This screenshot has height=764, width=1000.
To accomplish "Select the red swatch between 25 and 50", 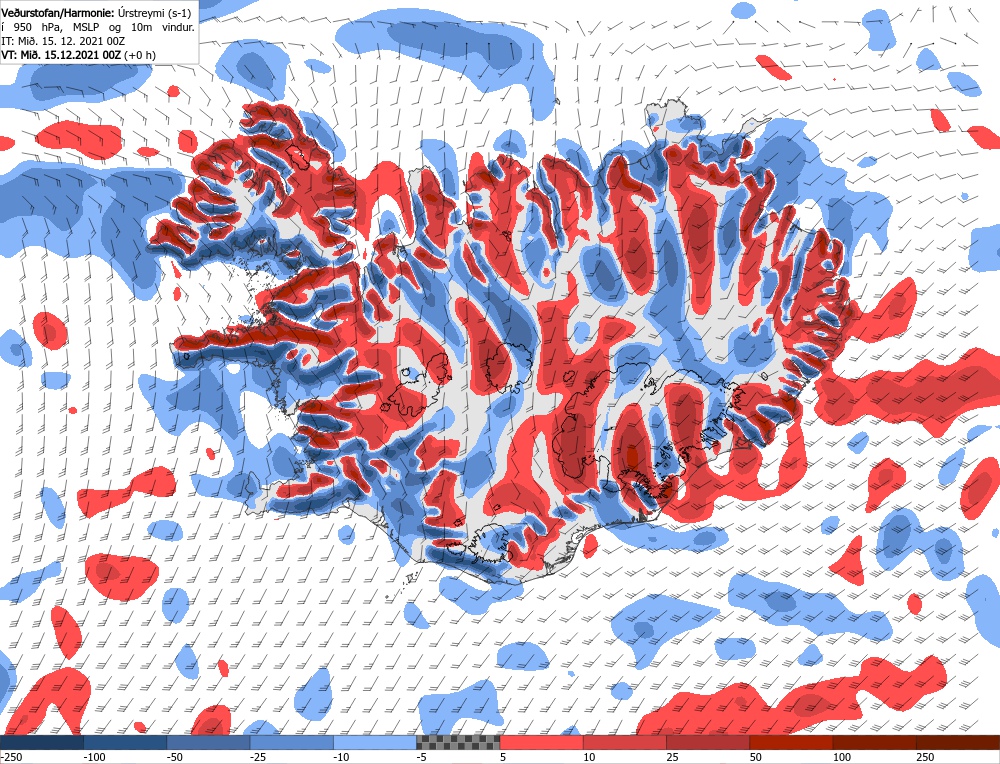I will (708, 742).
